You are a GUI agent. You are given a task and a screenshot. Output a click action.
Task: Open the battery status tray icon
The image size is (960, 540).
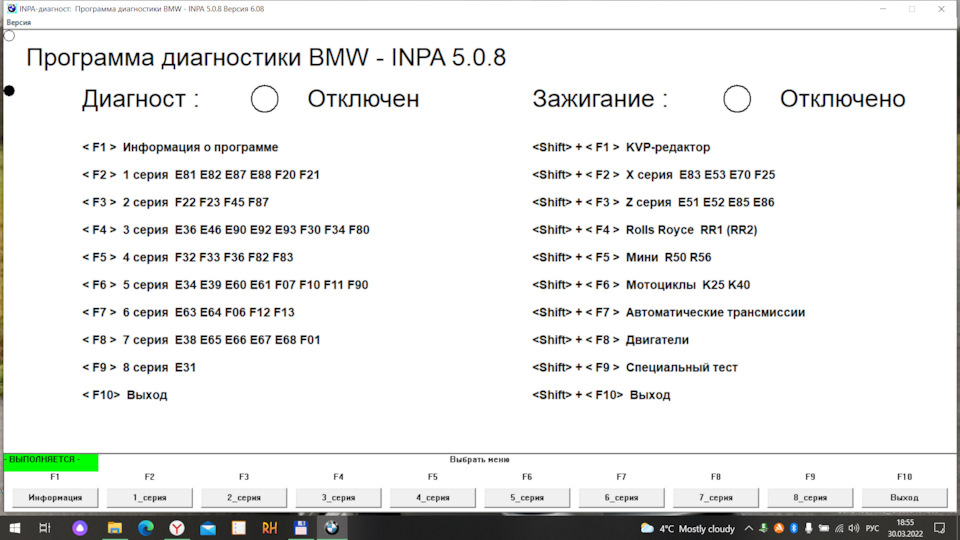point(824,528)
